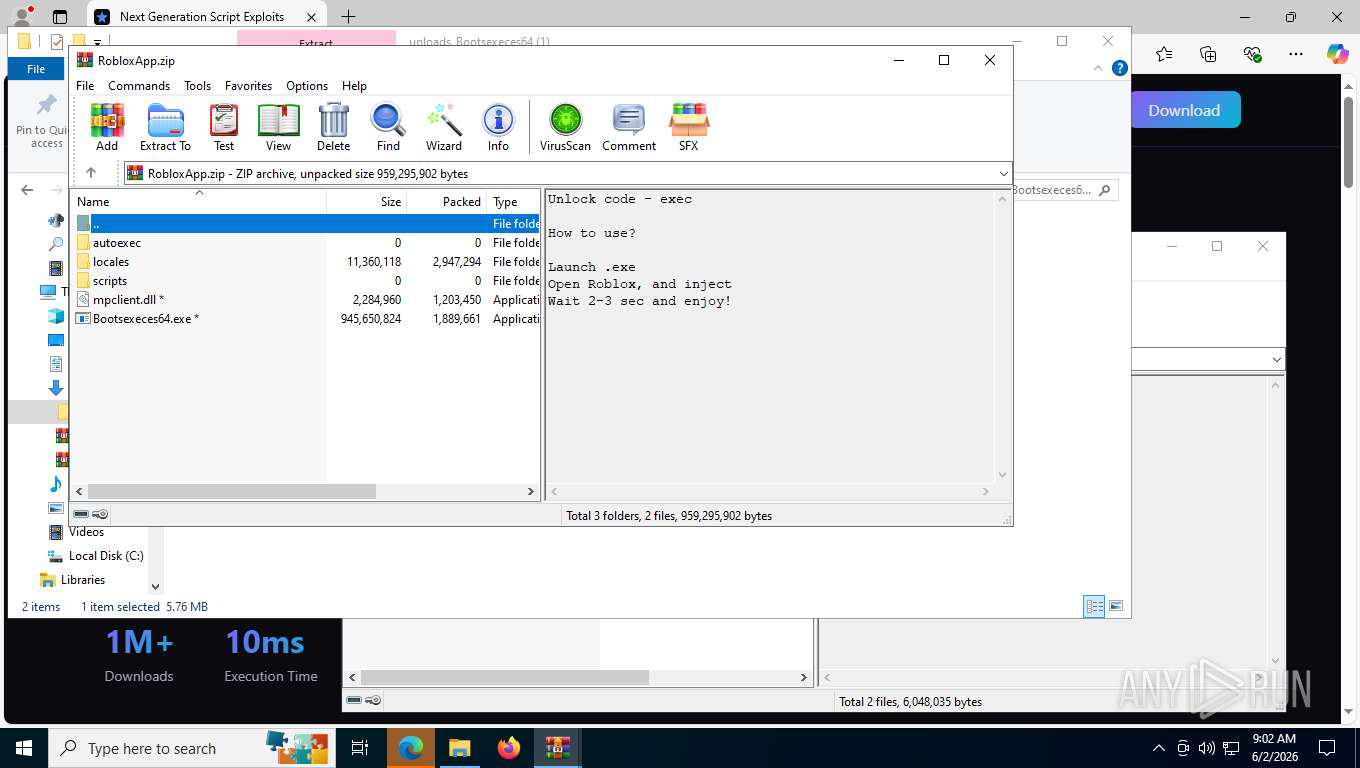Click the Download button on the webpage
Viewport: 1360px width, 768px height.
1184,110
